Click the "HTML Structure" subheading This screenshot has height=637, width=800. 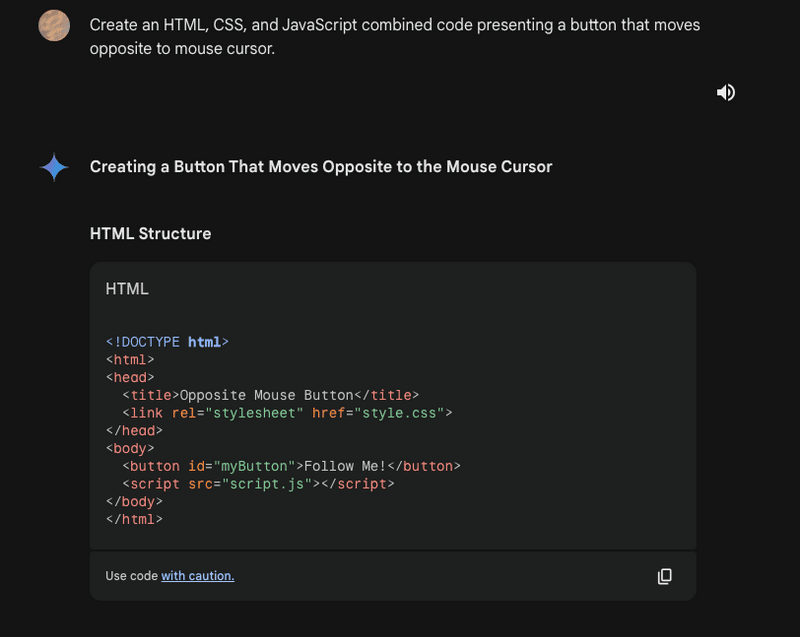tap(150, 234)
